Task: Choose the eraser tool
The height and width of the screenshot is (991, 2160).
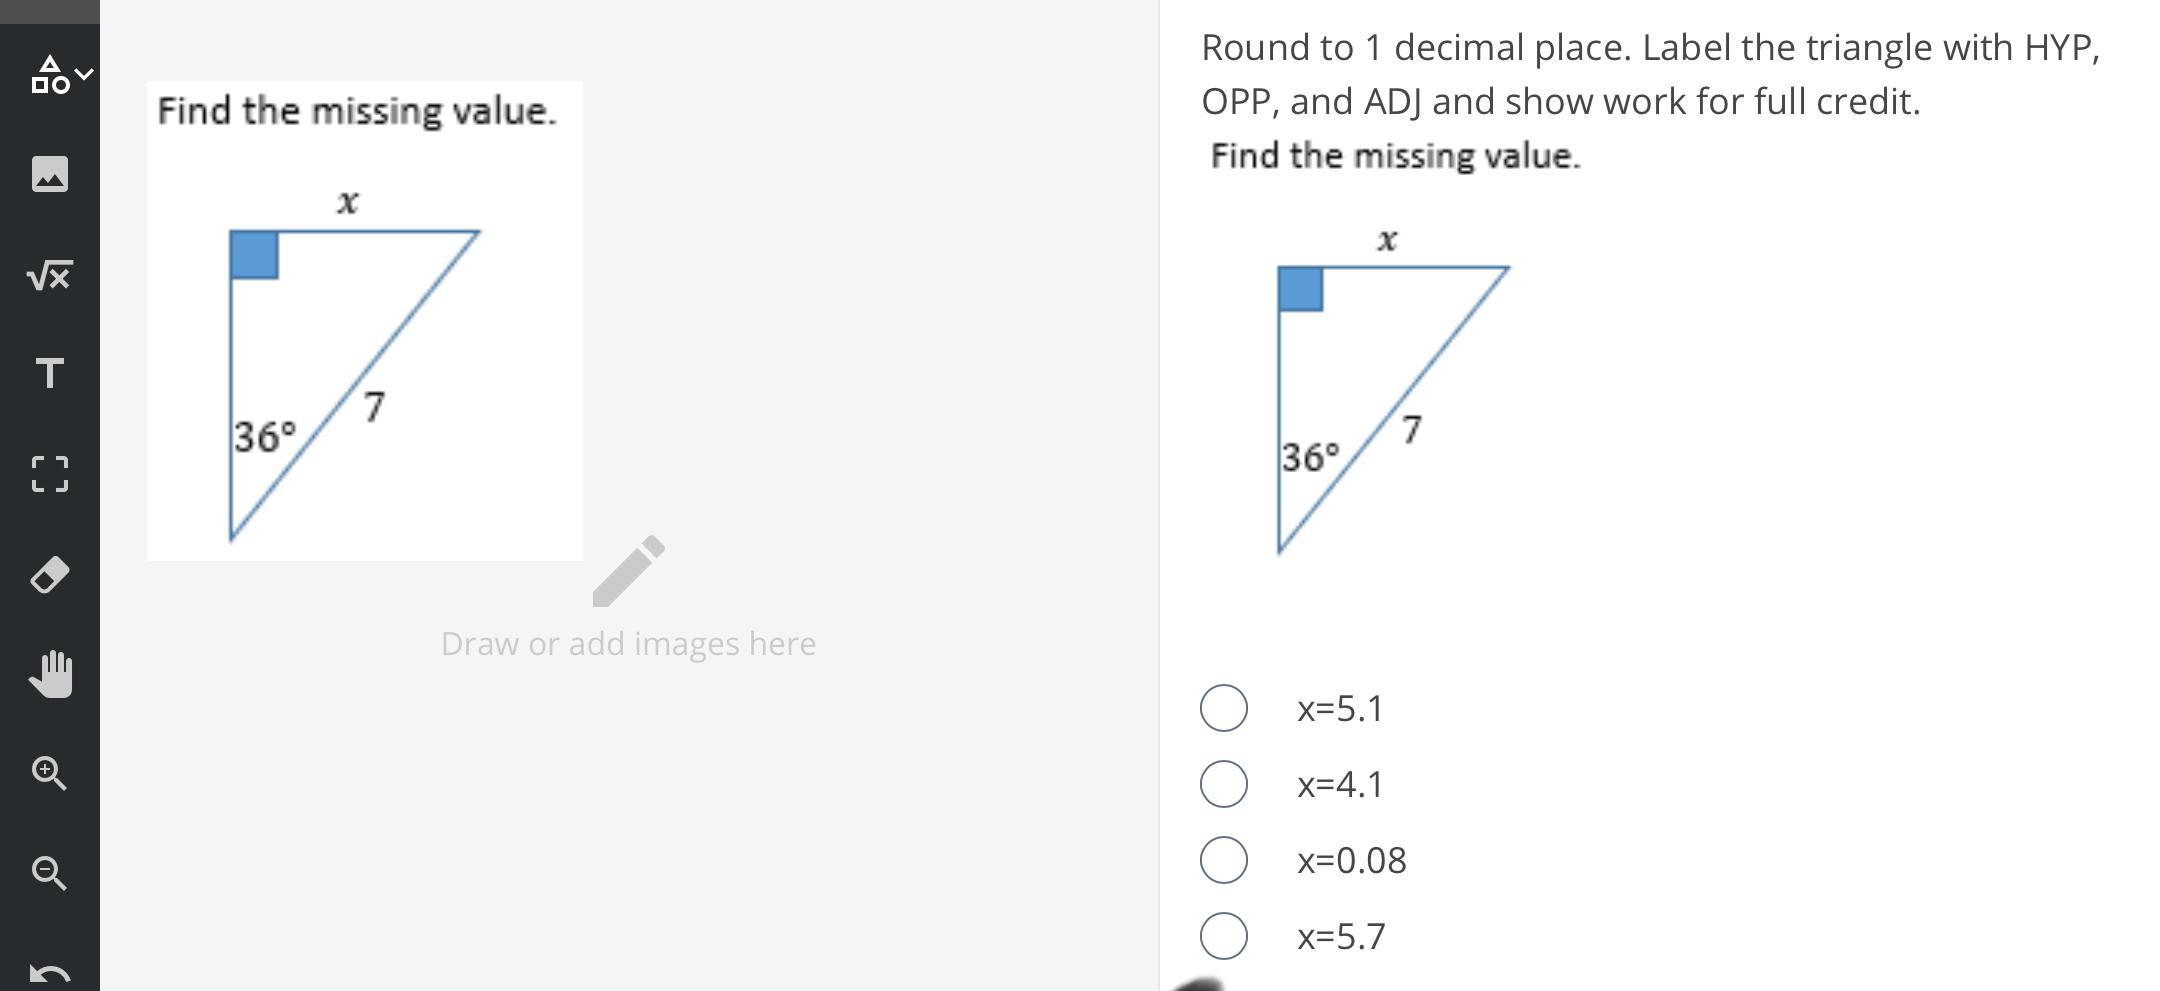Action: click(49, 574)
